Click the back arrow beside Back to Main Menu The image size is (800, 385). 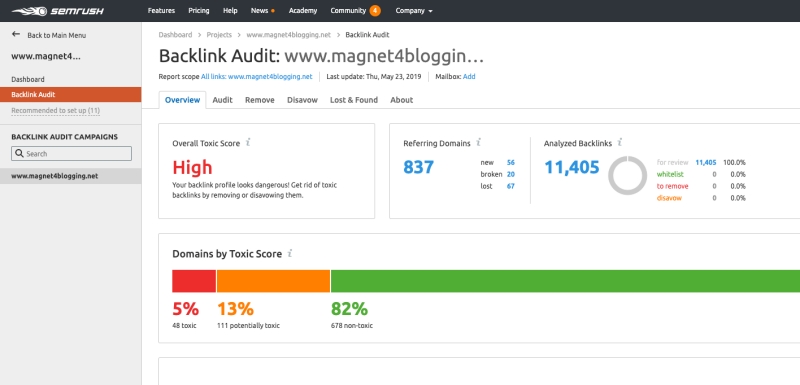coord(16,34)
